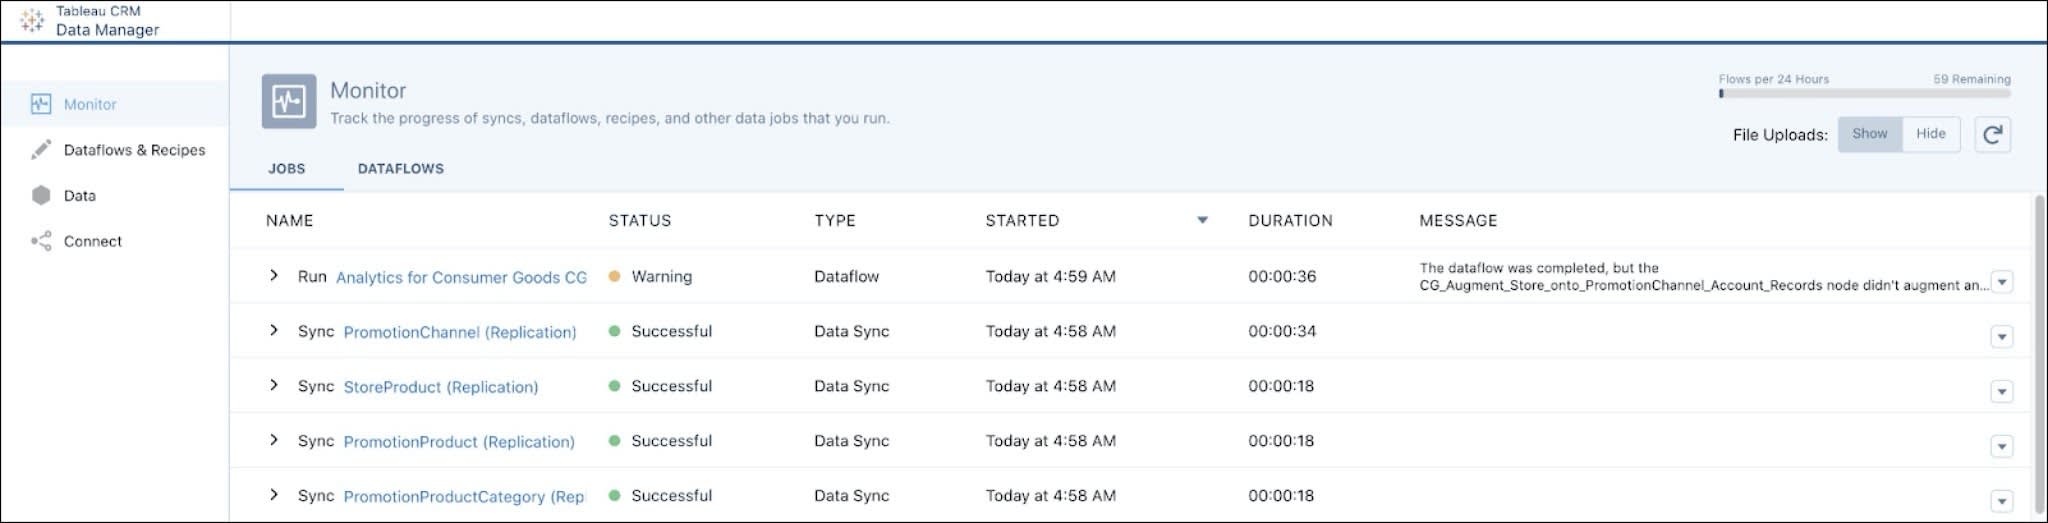
Task: Click the Duration column header
Action: [1290, 220]
